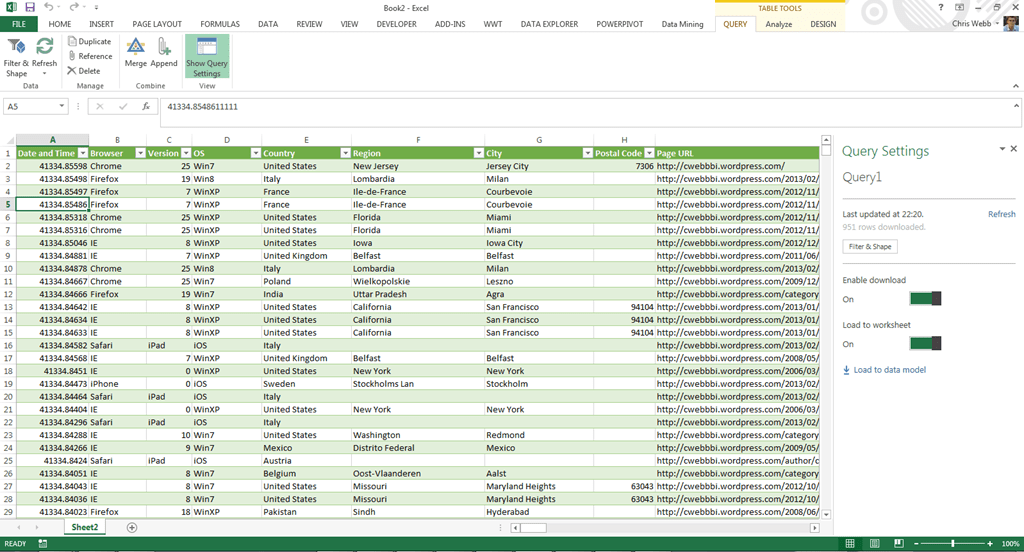Switch to the DATA EXPLORER ribbon tab
This screenshot has height=552, width=1024.
click(x=549, y=24)
